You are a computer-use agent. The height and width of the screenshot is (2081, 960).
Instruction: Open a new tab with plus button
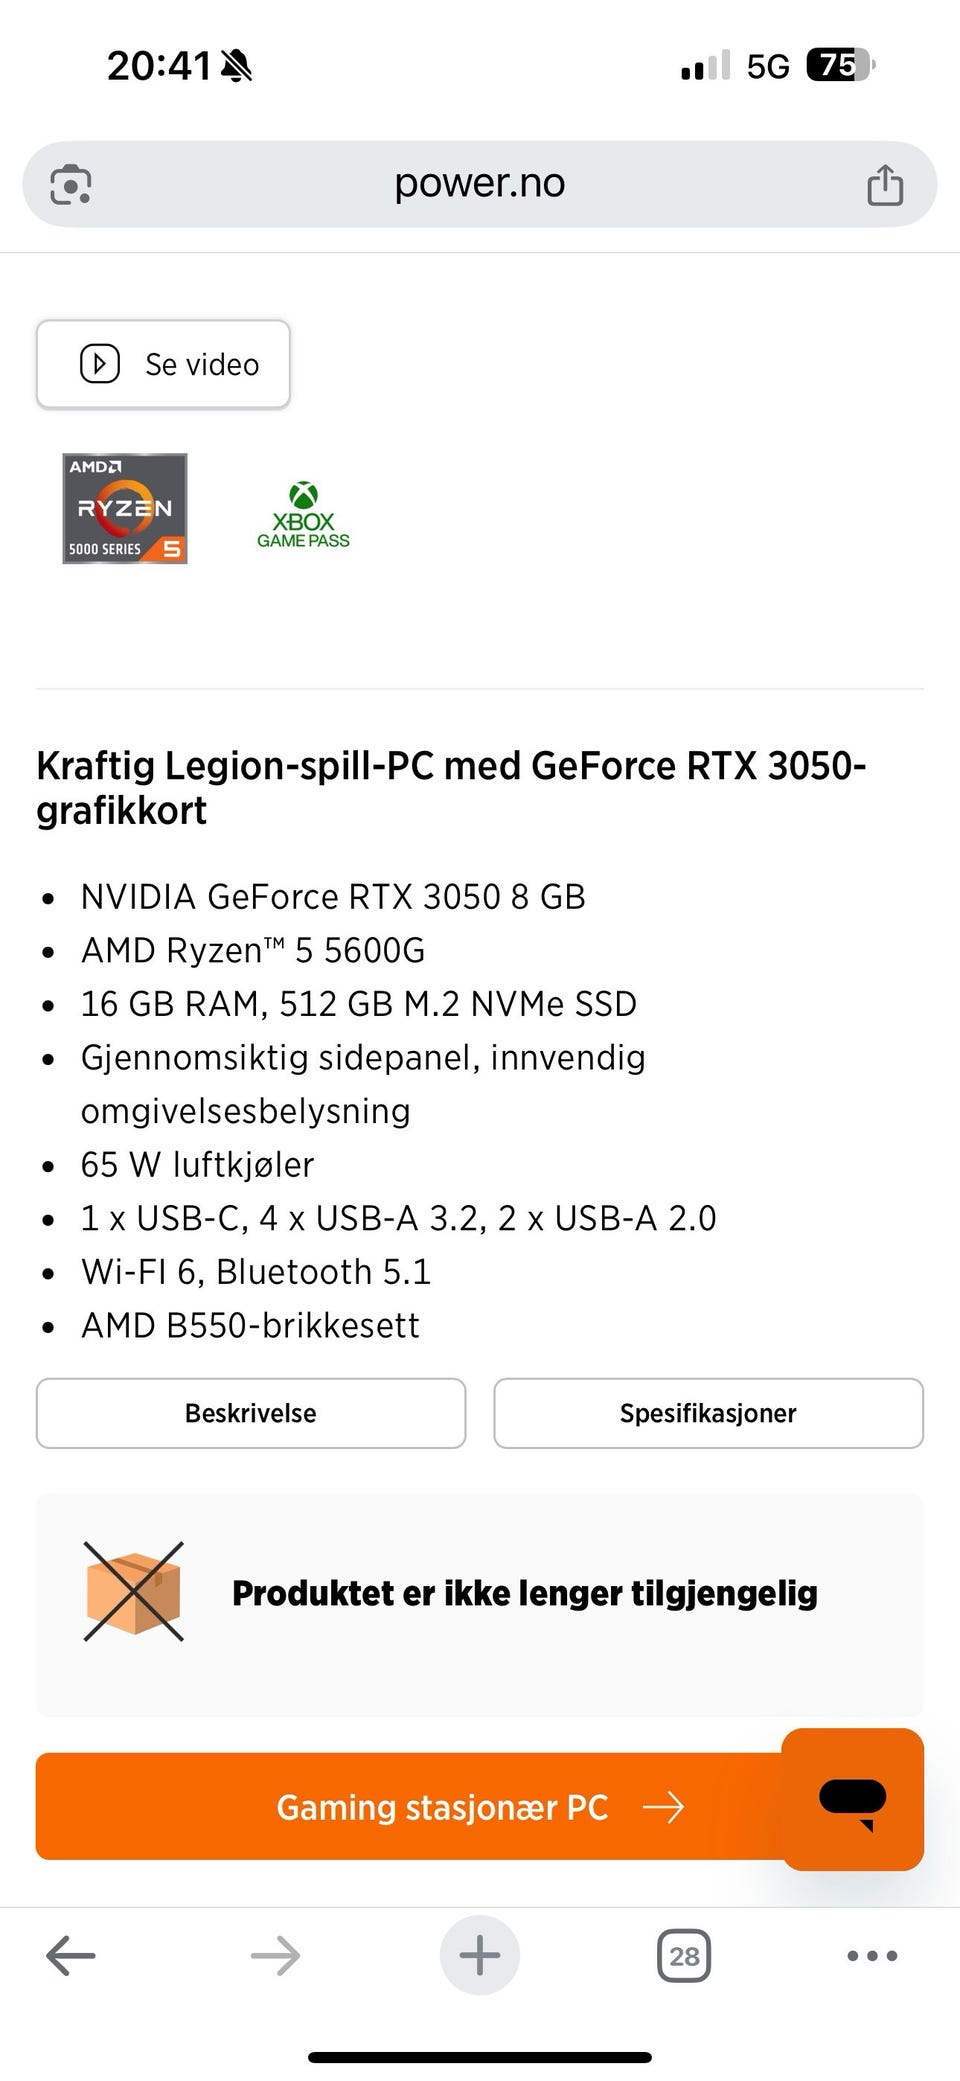pyautogui.click(x=479, y=1955)
